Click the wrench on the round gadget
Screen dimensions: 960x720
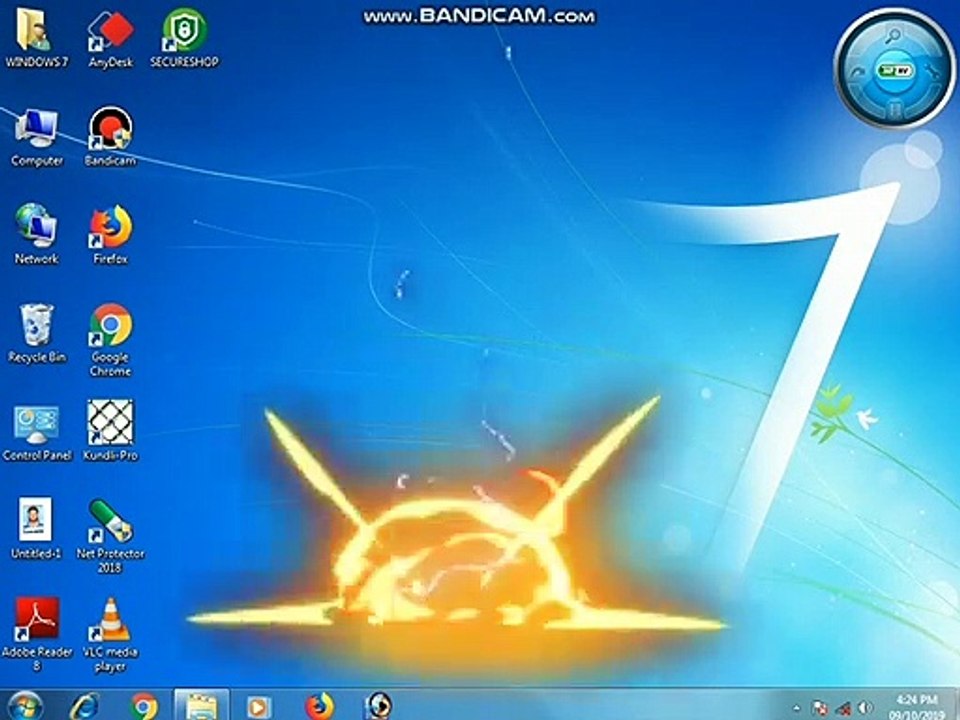tap(932, 73)
